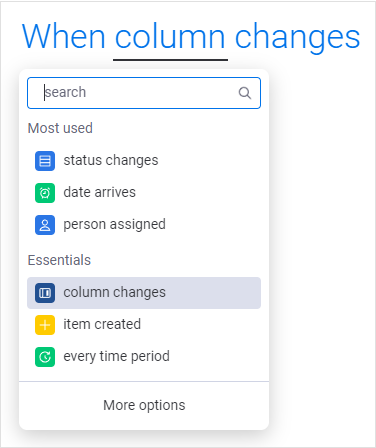
Task: Click the word changes in the heading
Action: (298, 38)
